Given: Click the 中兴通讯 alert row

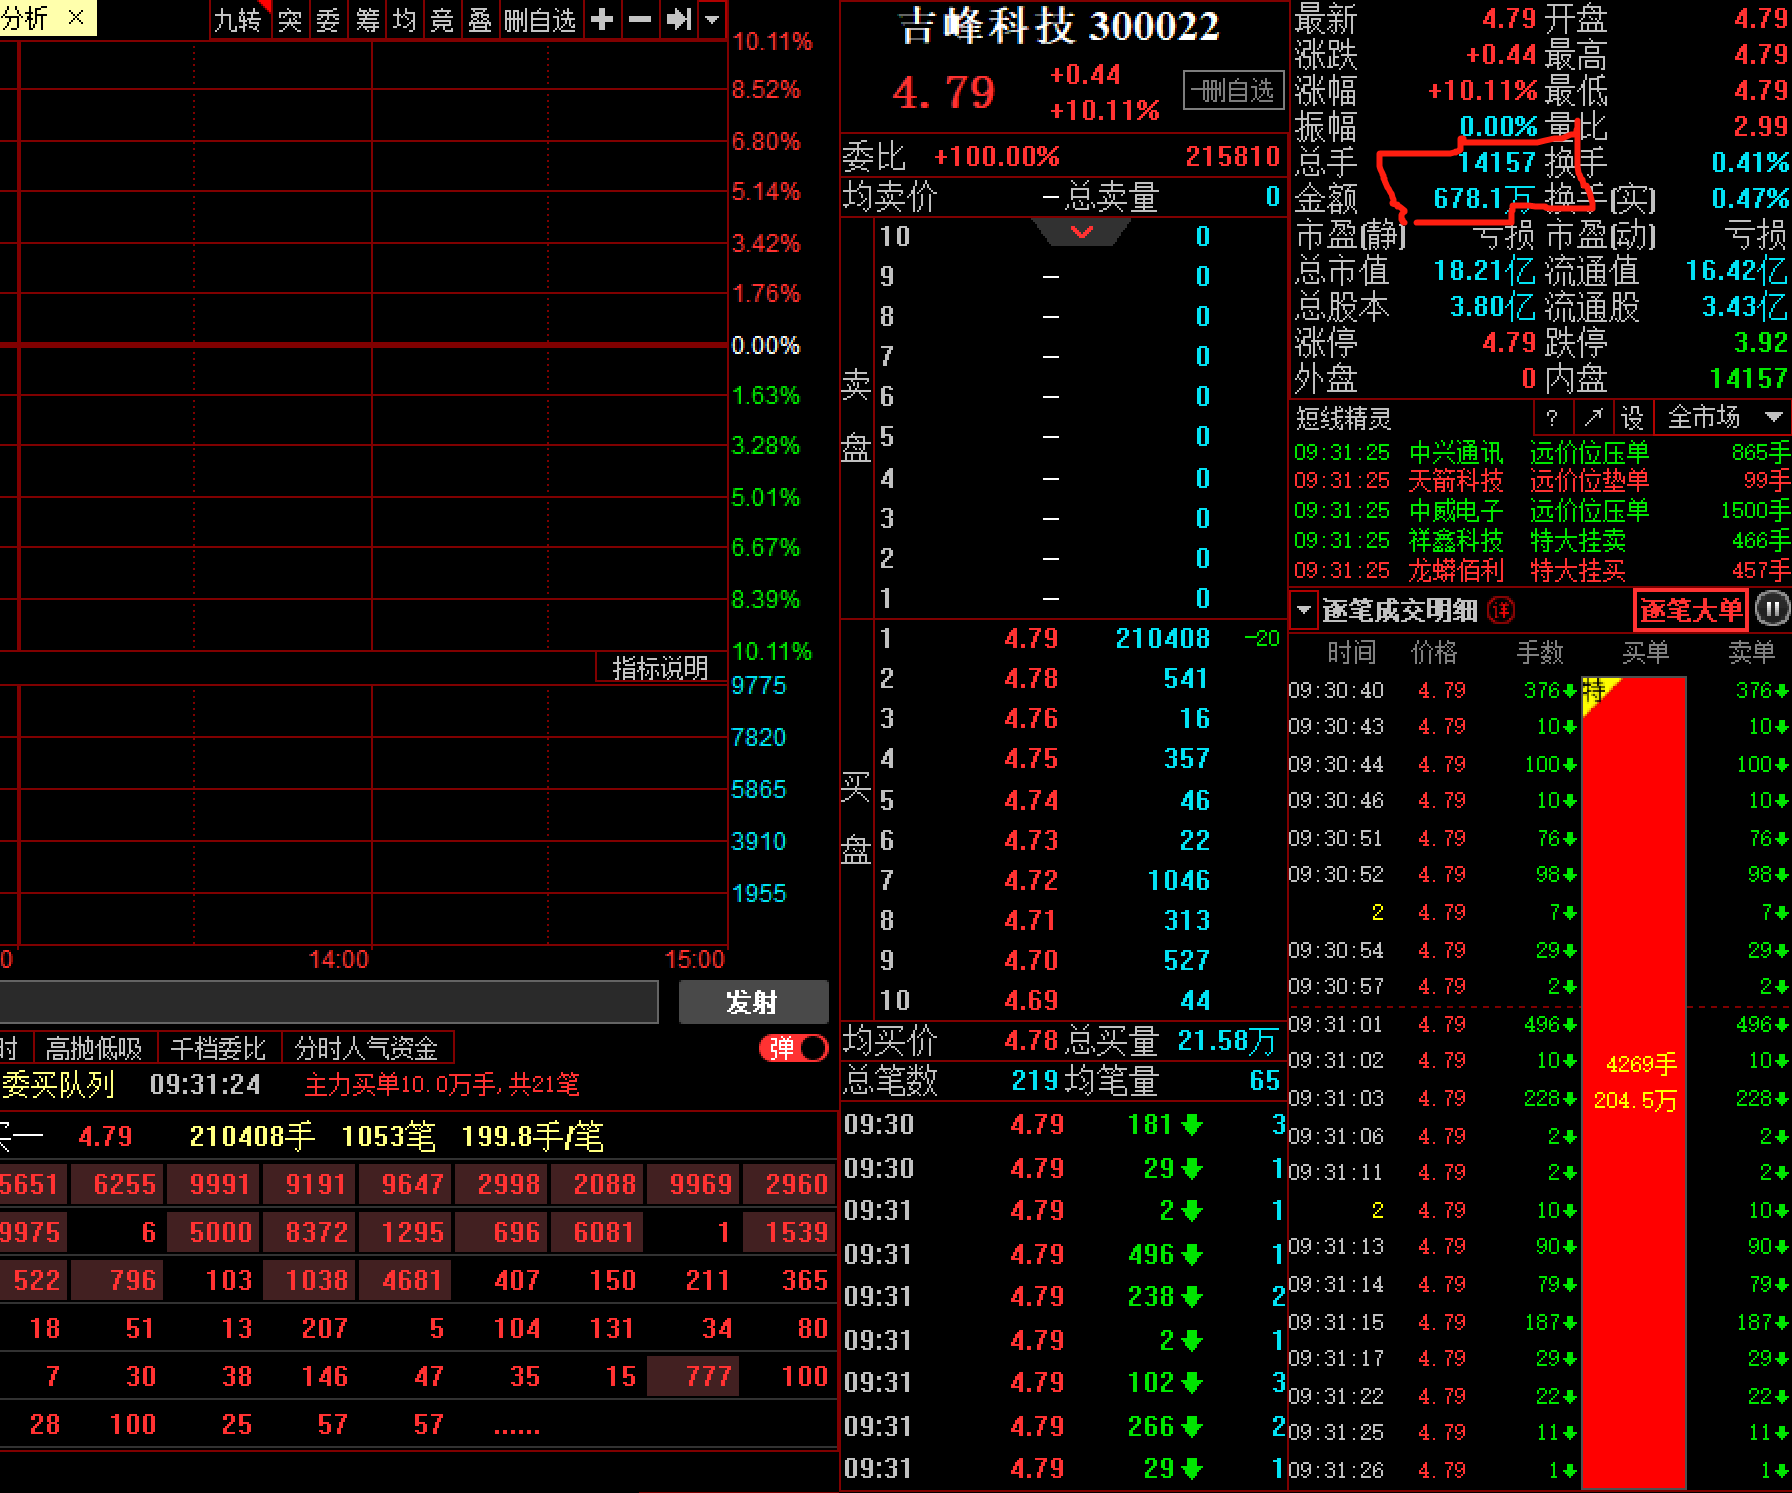Looking at the screenshot, I should [x=1541, y=452].
